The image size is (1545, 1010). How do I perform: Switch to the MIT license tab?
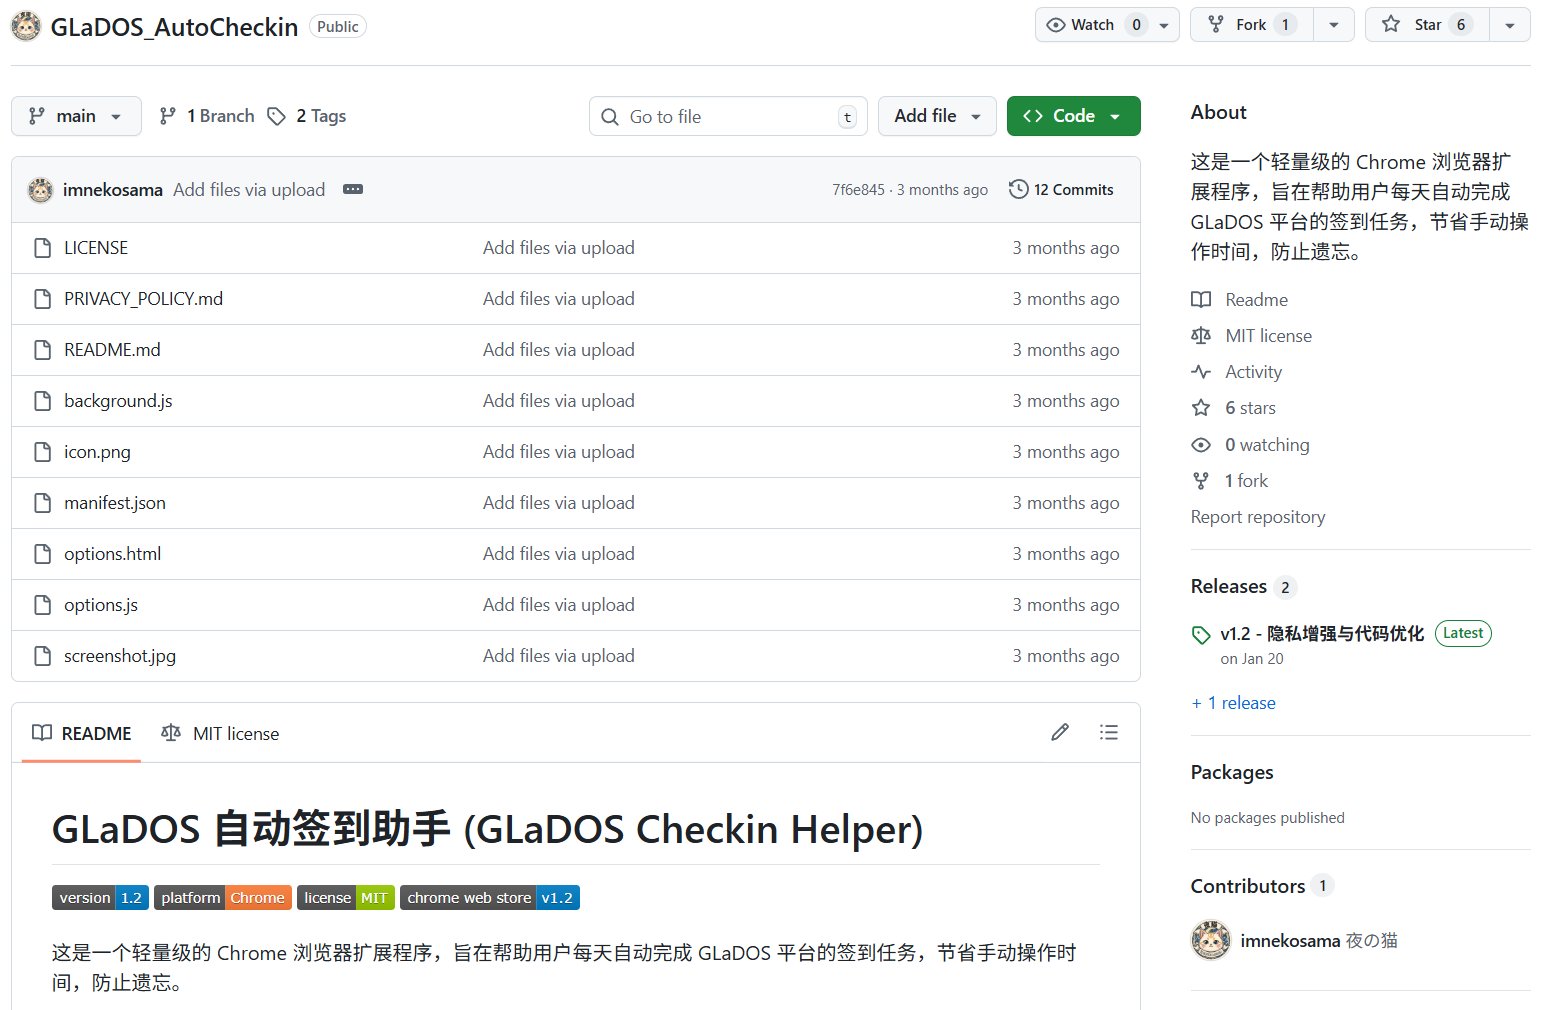tap(221, 734)
